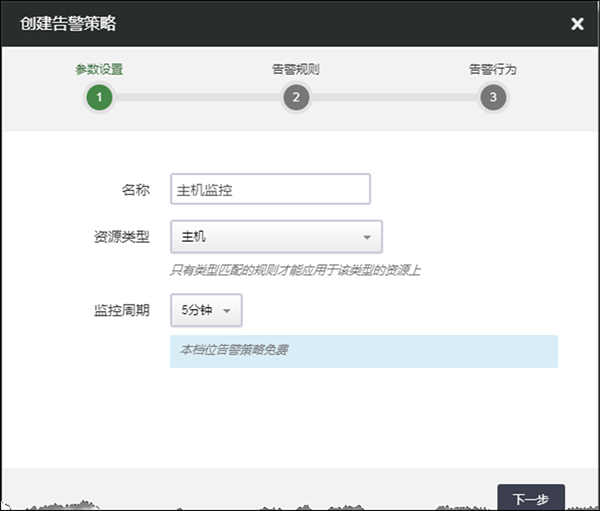Click the step 2 circle icon
600x511 pixels.
pos(295,97)
